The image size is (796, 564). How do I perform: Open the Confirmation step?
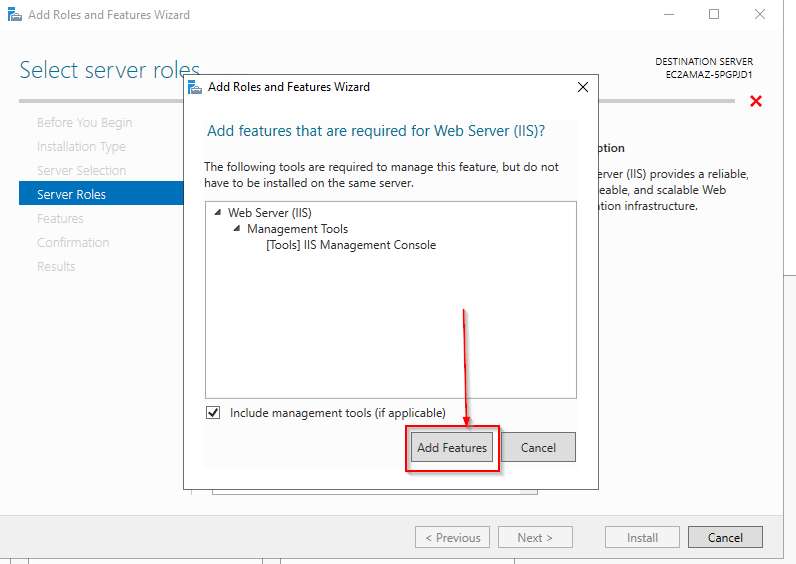click(x=73, y=242)
